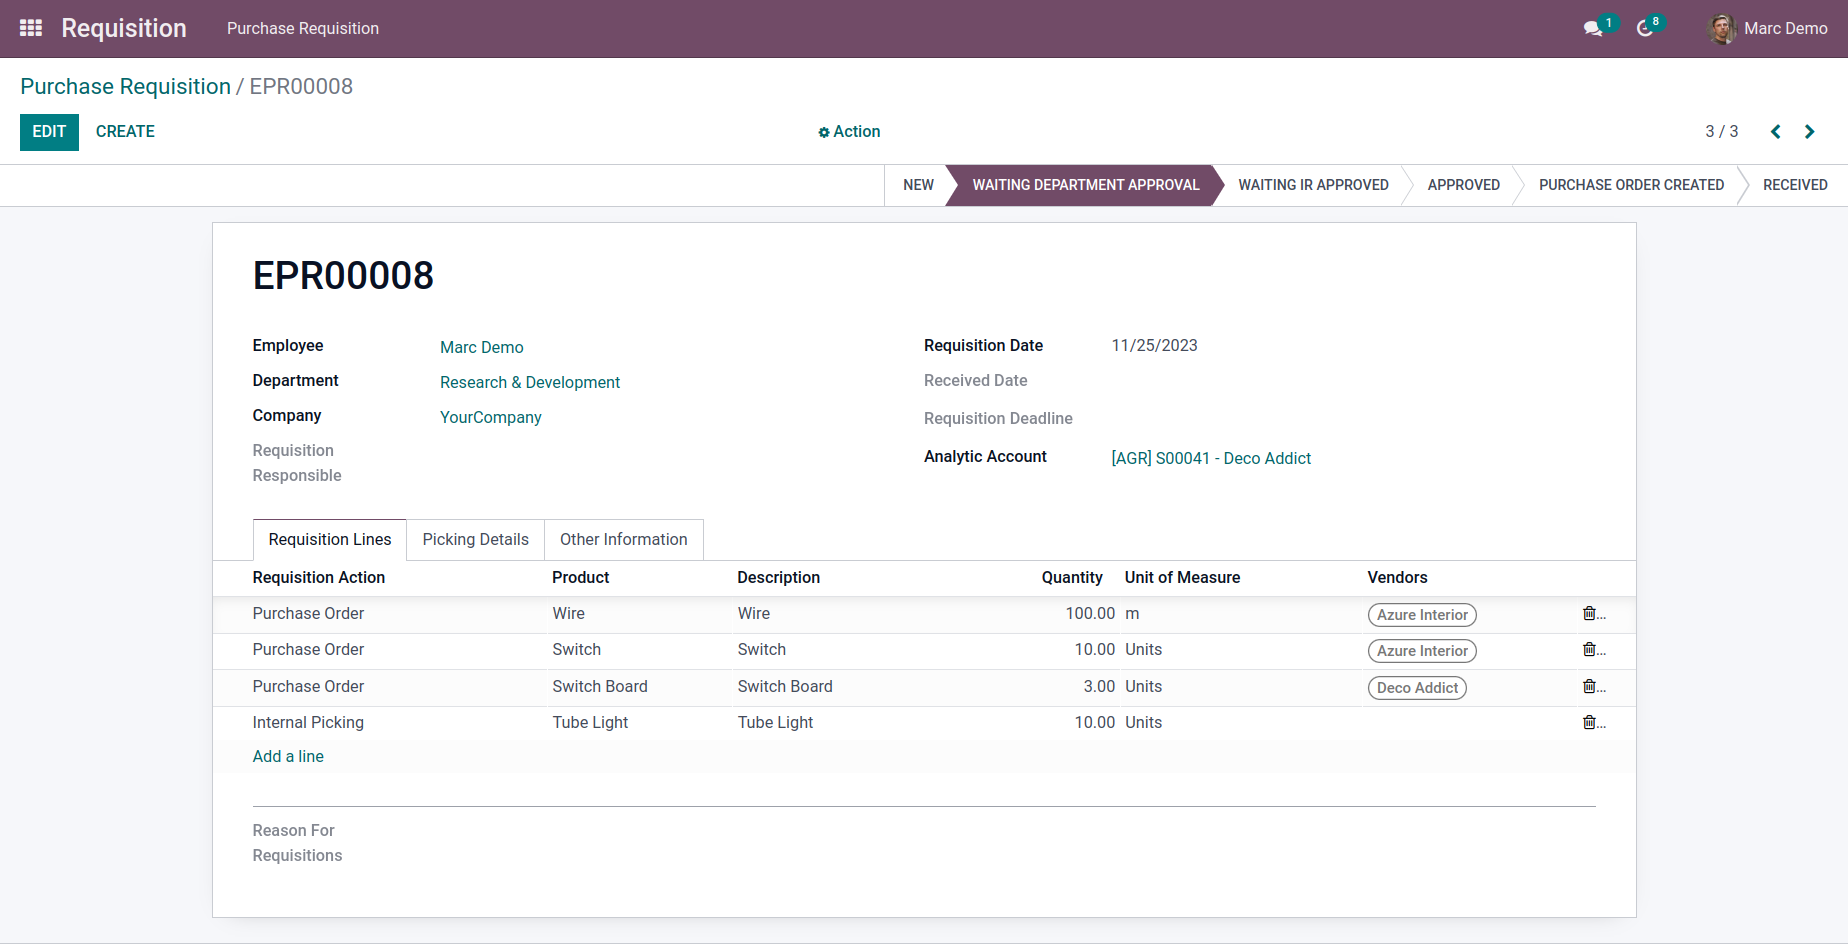Viewport: 1848px width, 944px height.
Task: Open the conversations chat icon
Action: 1593,29
